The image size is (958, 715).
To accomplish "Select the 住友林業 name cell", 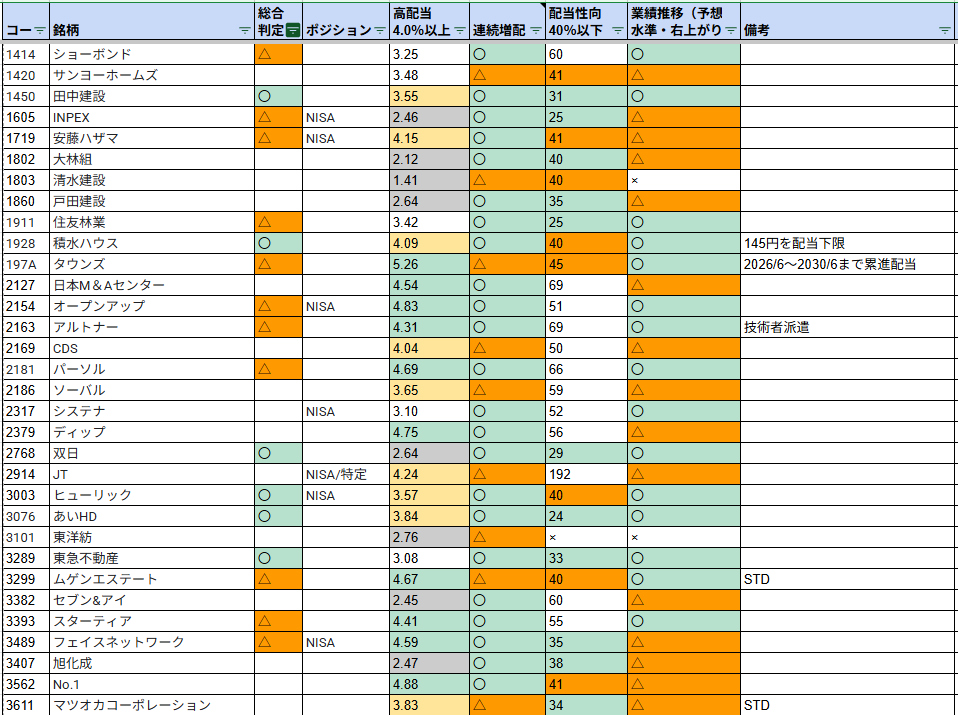I will pos(152,222).
